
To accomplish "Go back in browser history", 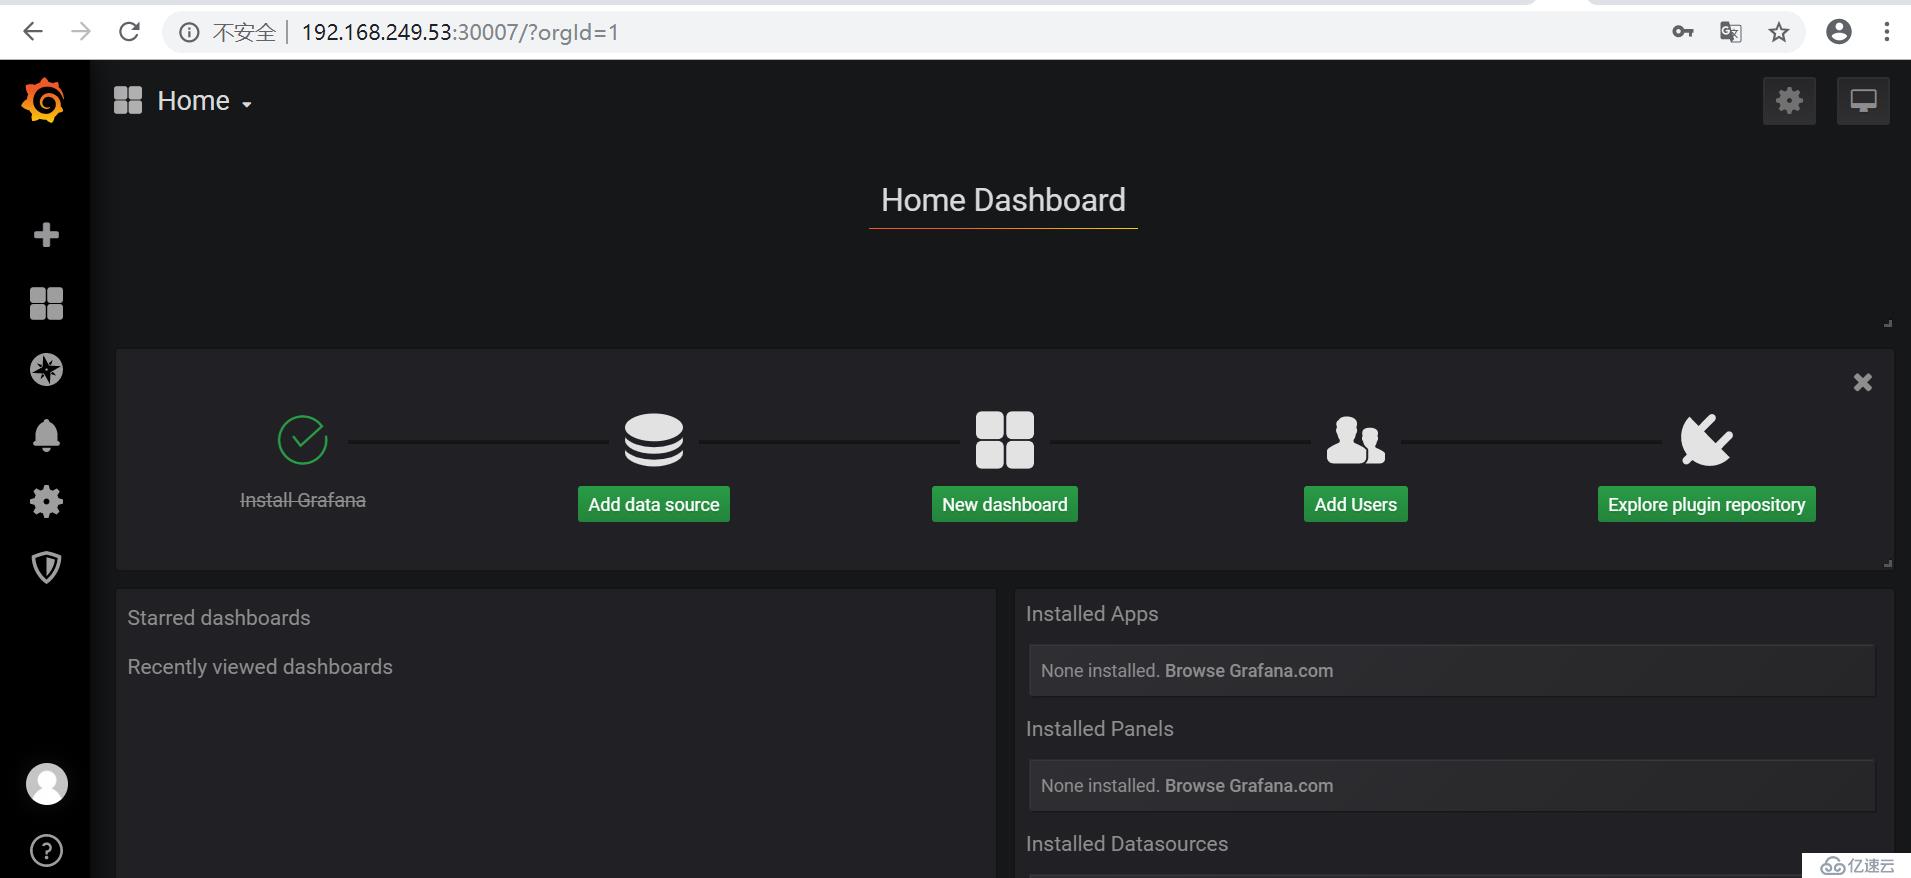I will tap(33, 32).
